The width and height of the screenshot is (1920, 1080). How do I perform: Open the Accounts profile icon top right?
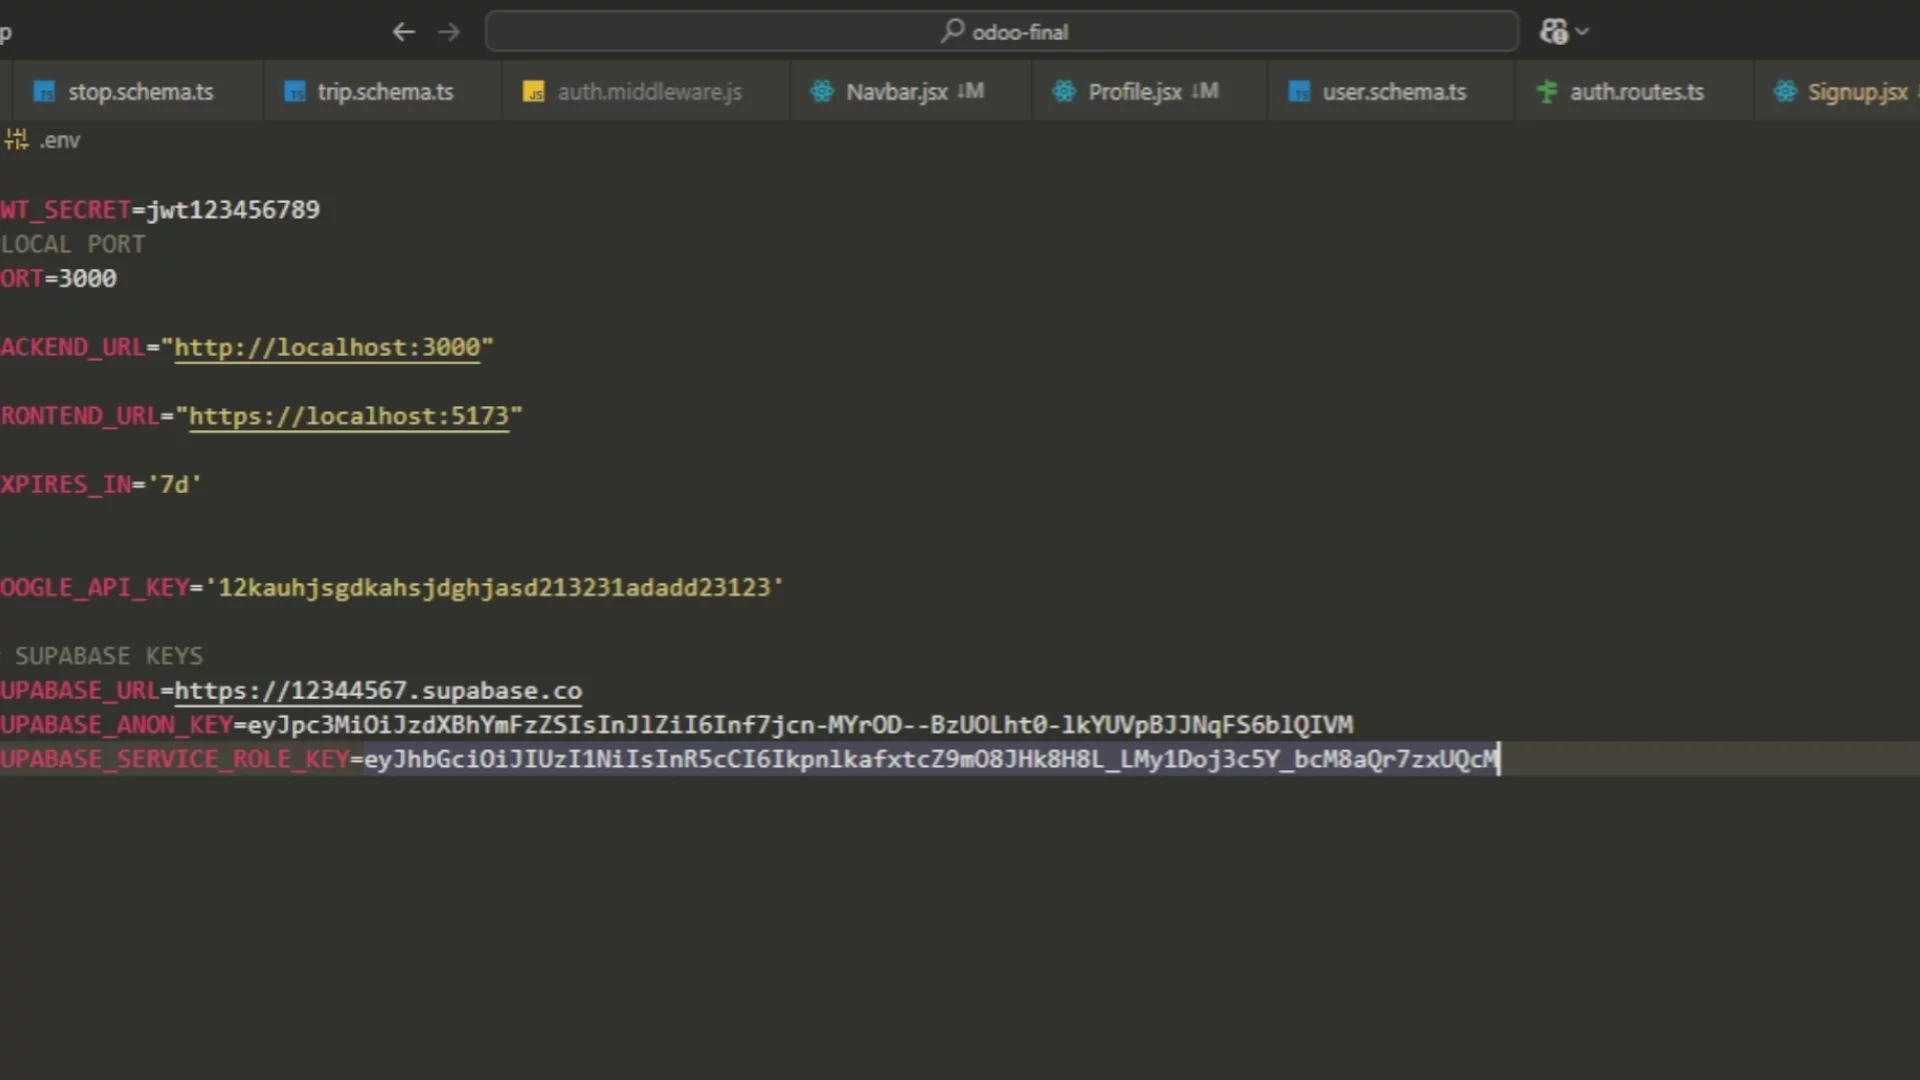[x=1554, y=31]
